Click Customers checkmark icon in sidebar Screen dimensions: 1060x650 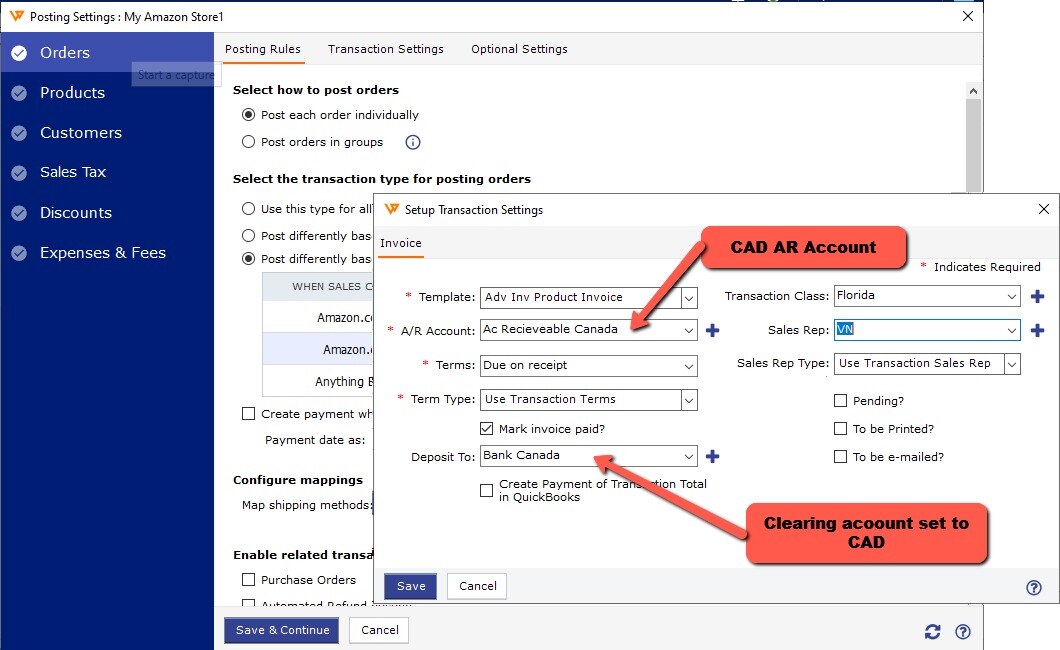19,133
